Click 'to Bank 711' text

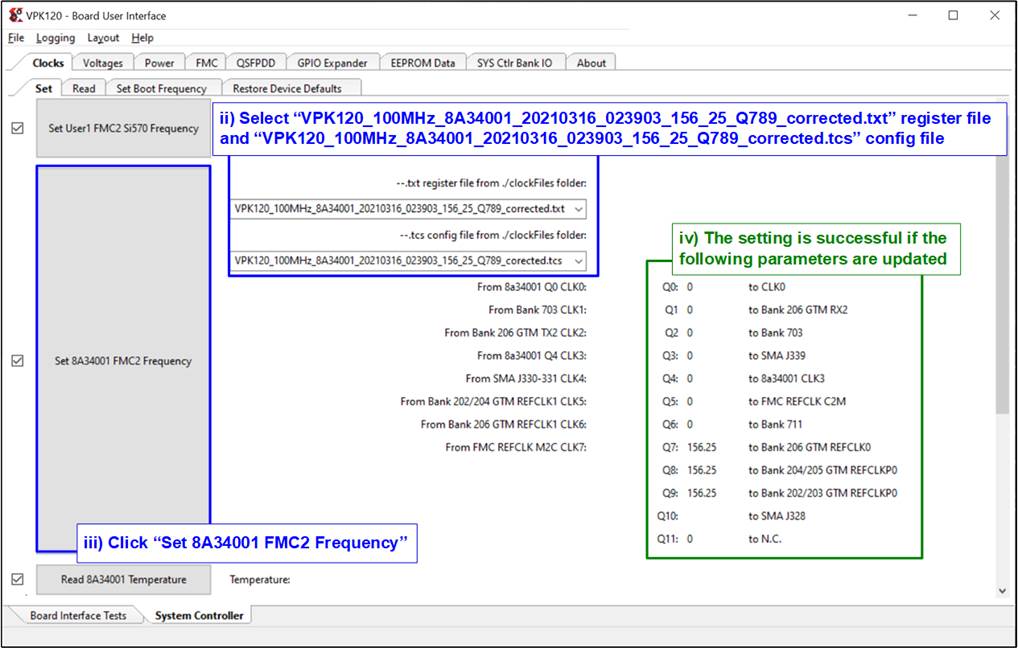[x=775, y=424]
